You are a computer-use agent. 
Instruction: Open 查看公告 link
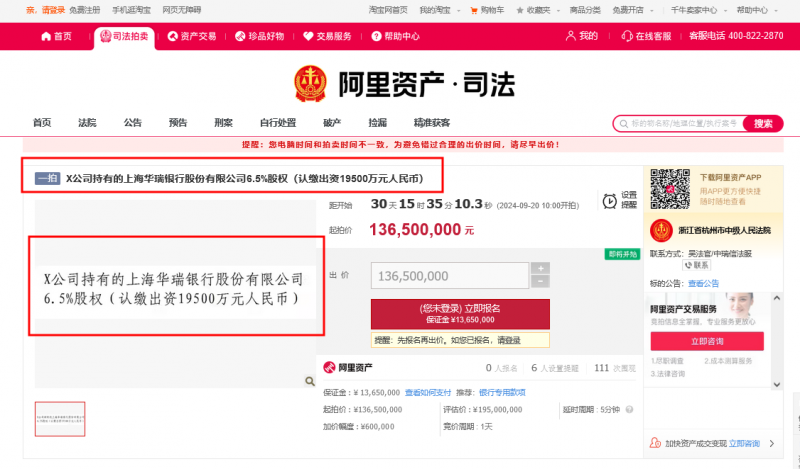(x=703, y=283)
